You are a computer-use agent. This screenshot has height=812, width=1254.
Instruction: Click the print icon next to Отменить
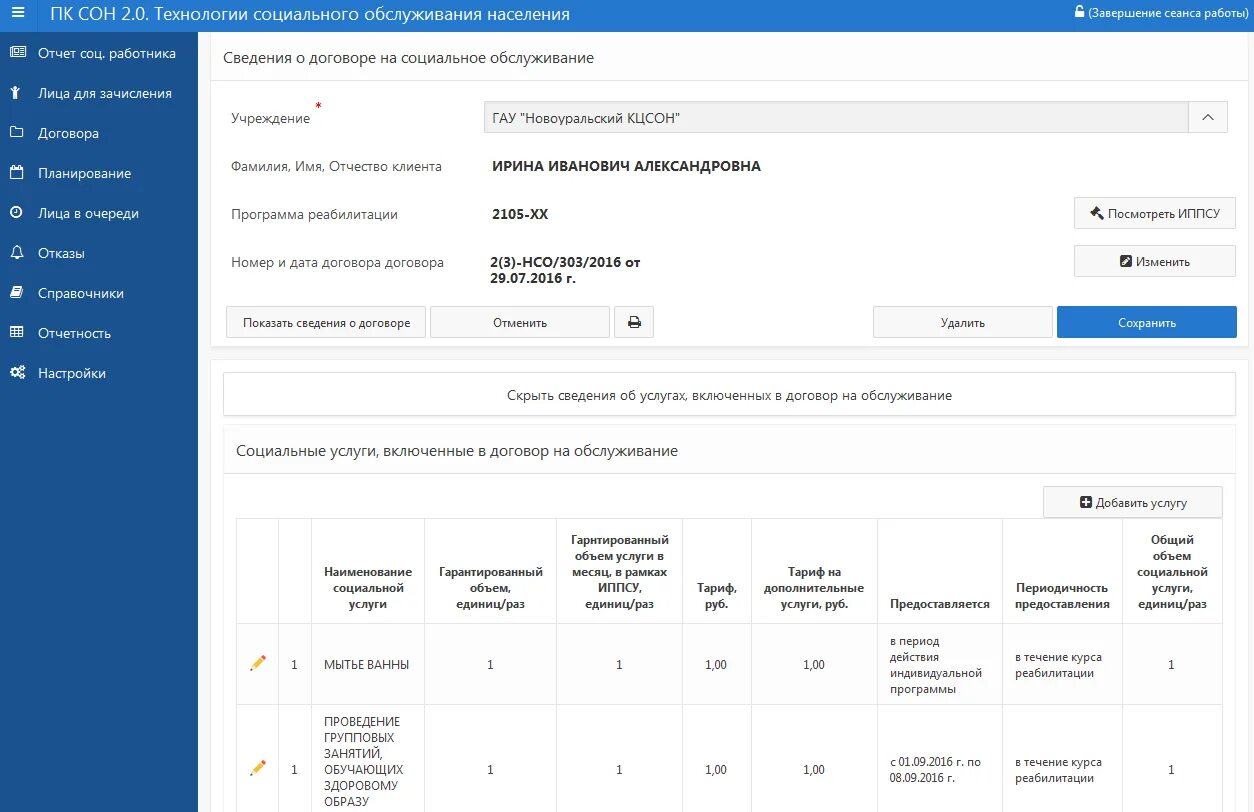click(633, 322)
